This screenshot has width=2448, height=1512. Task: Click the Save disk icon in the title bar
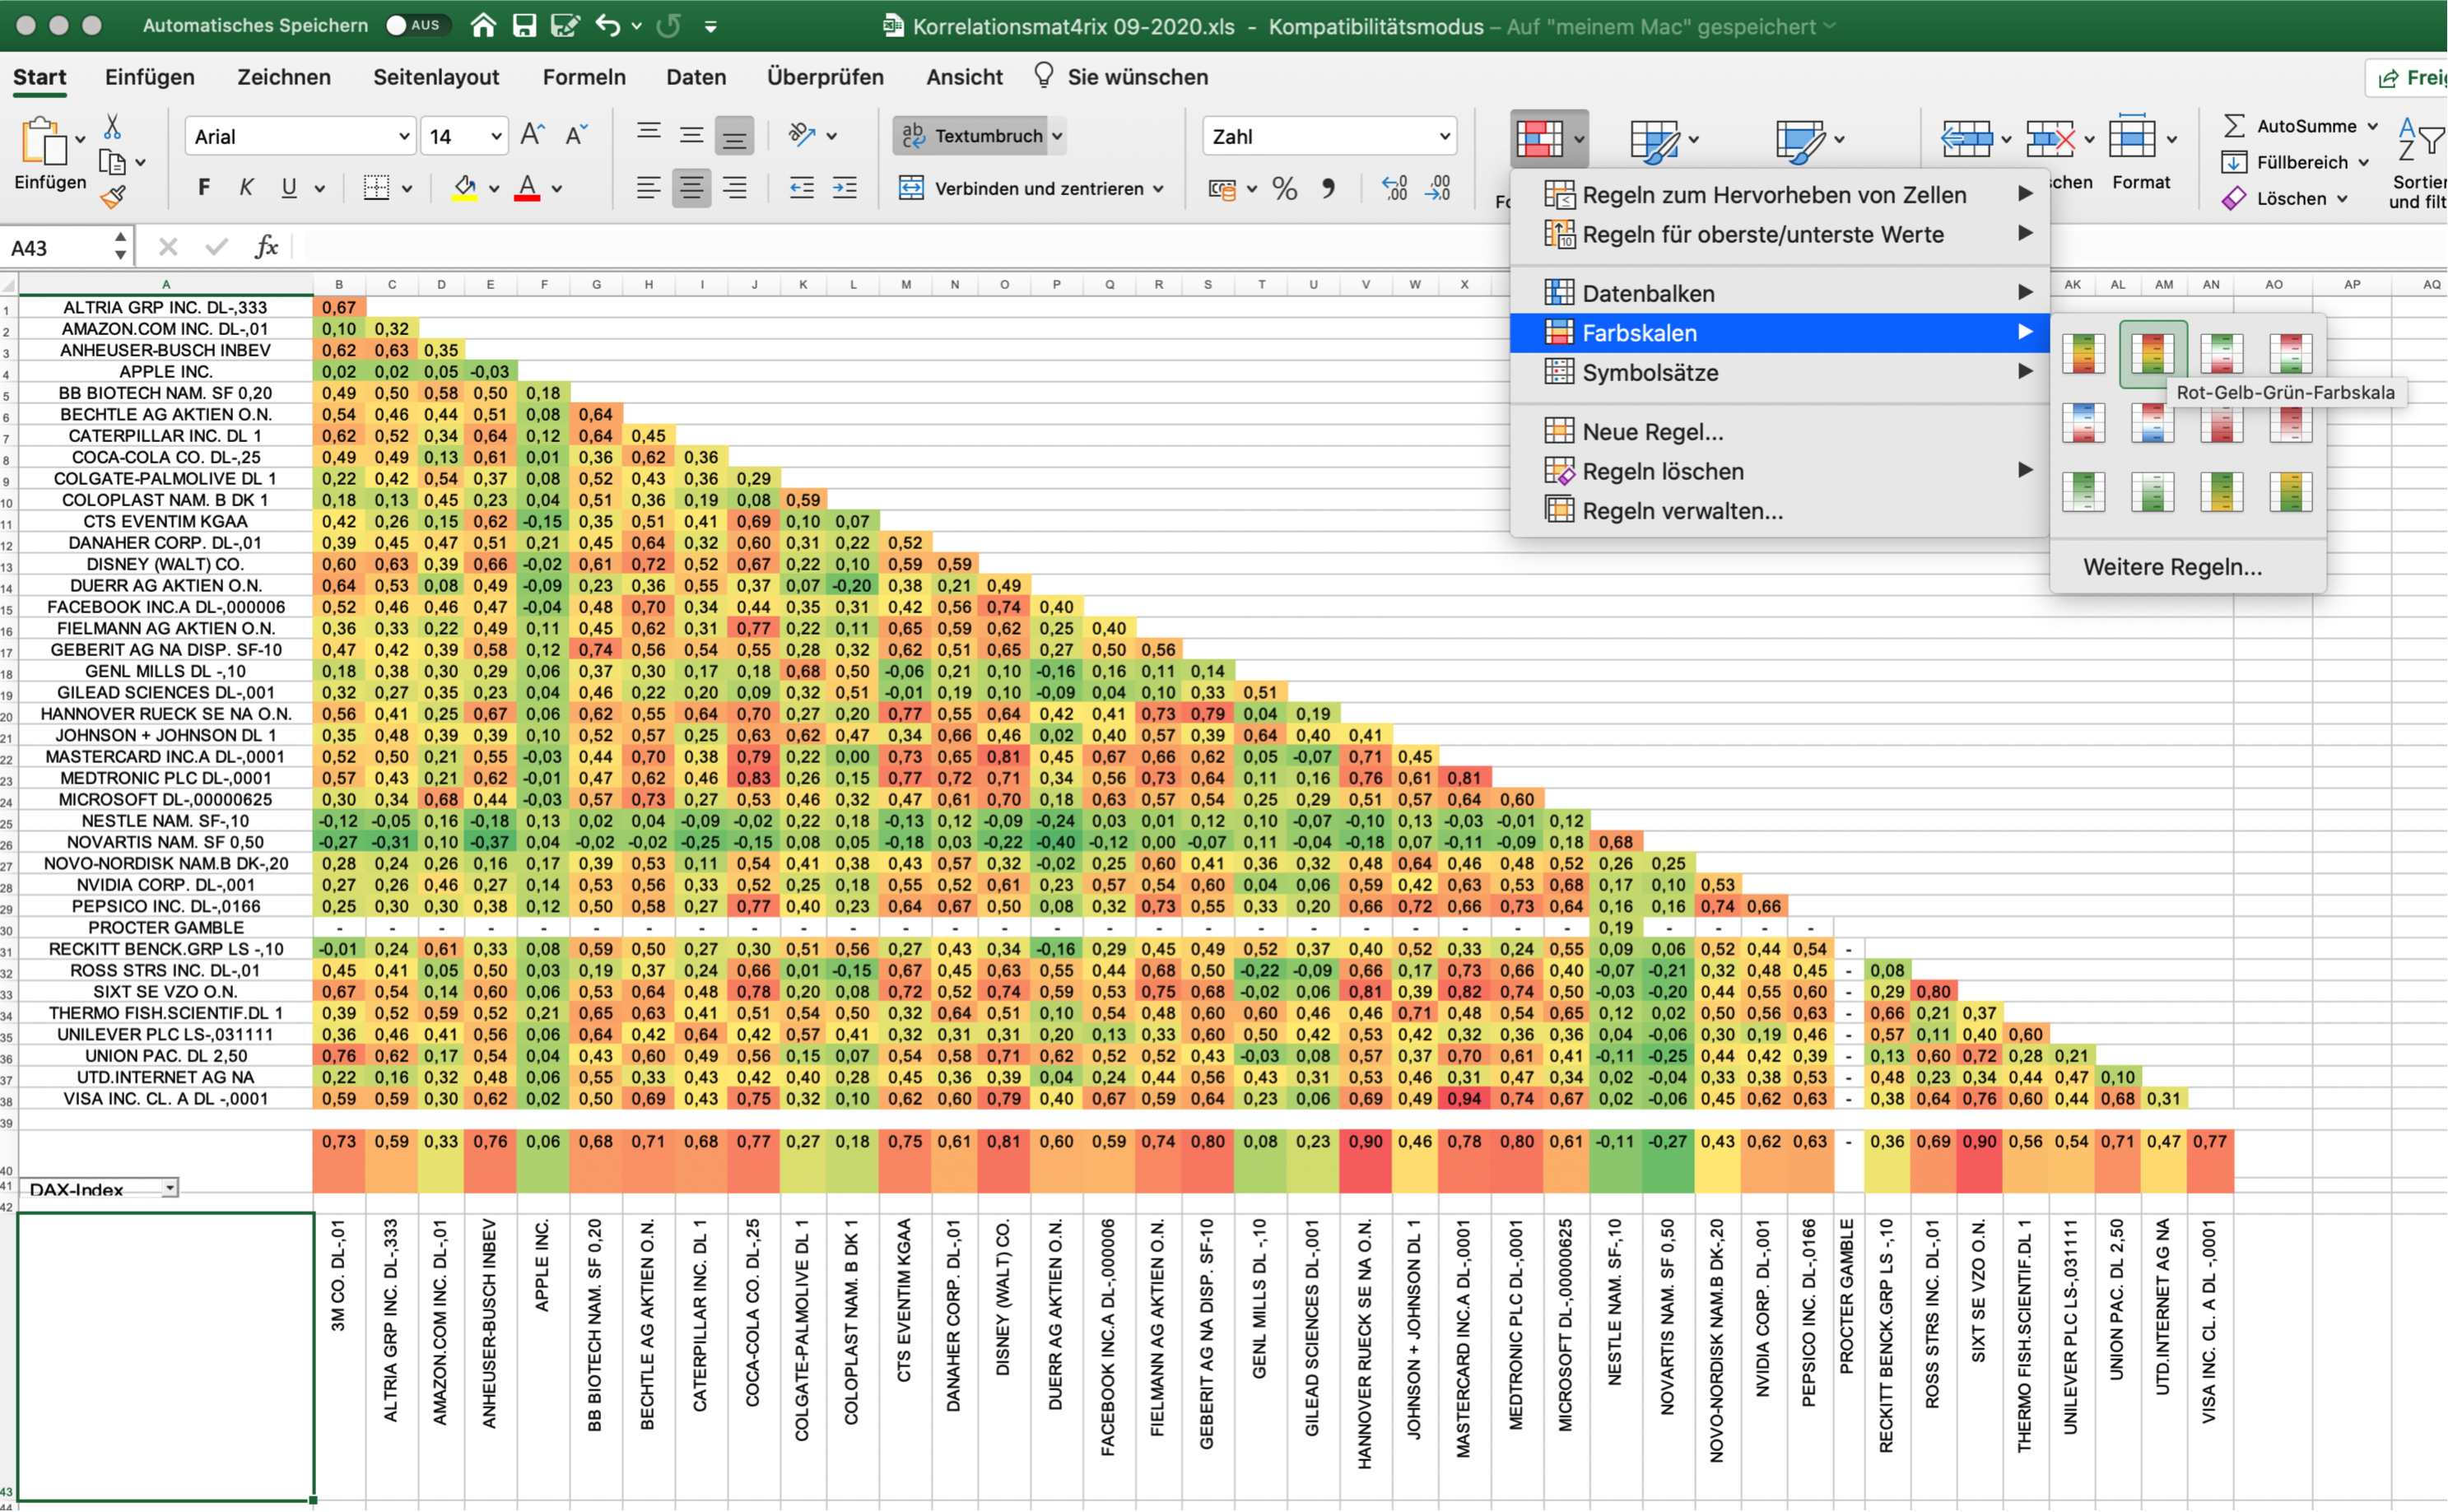click(524, 25)
